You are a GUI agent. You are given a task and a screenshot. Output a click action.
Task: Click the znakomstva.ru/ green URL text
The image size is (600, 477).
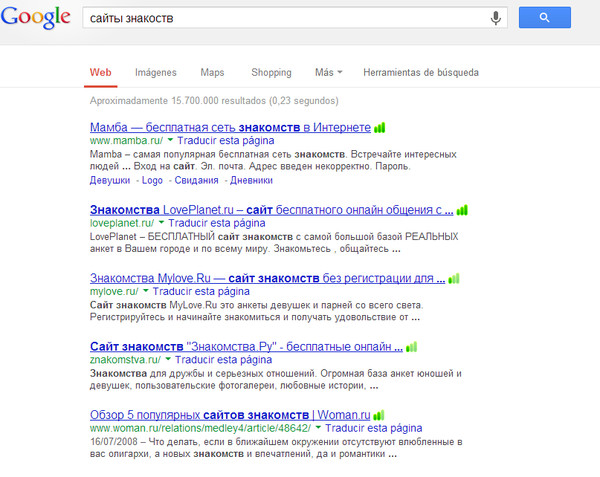(126, 360)
